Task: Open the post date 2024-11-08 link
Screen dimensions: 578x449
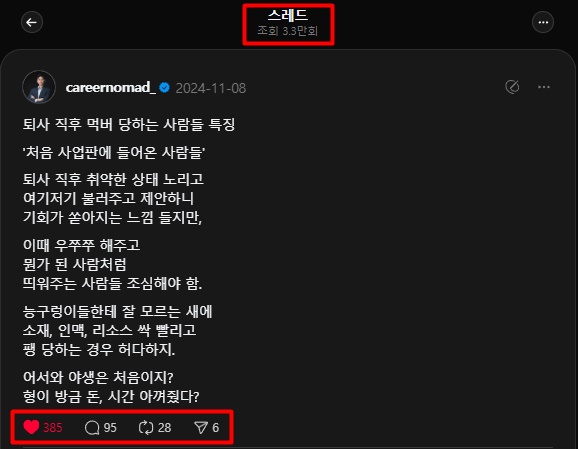Action: pos(210,88)
